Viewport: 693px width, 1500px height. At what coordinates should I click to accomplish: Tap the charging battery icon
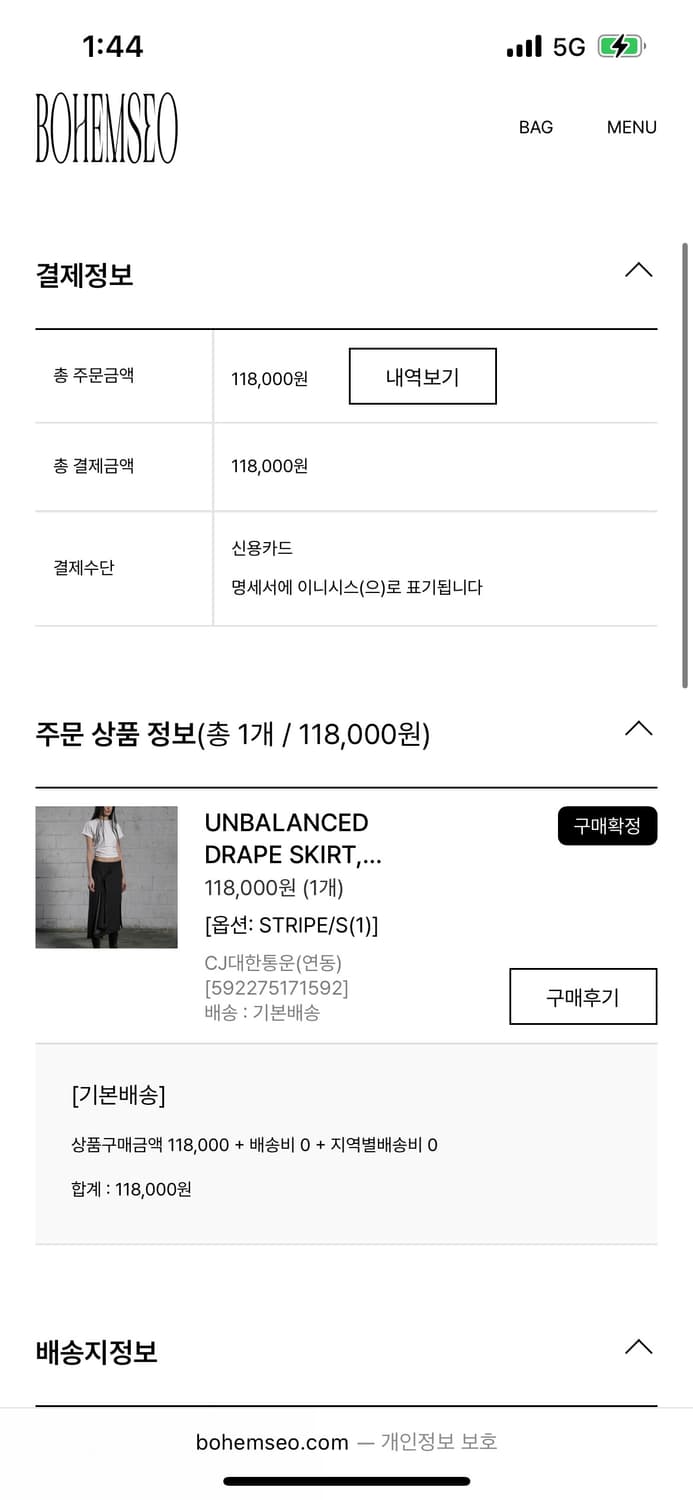[618, 45]
